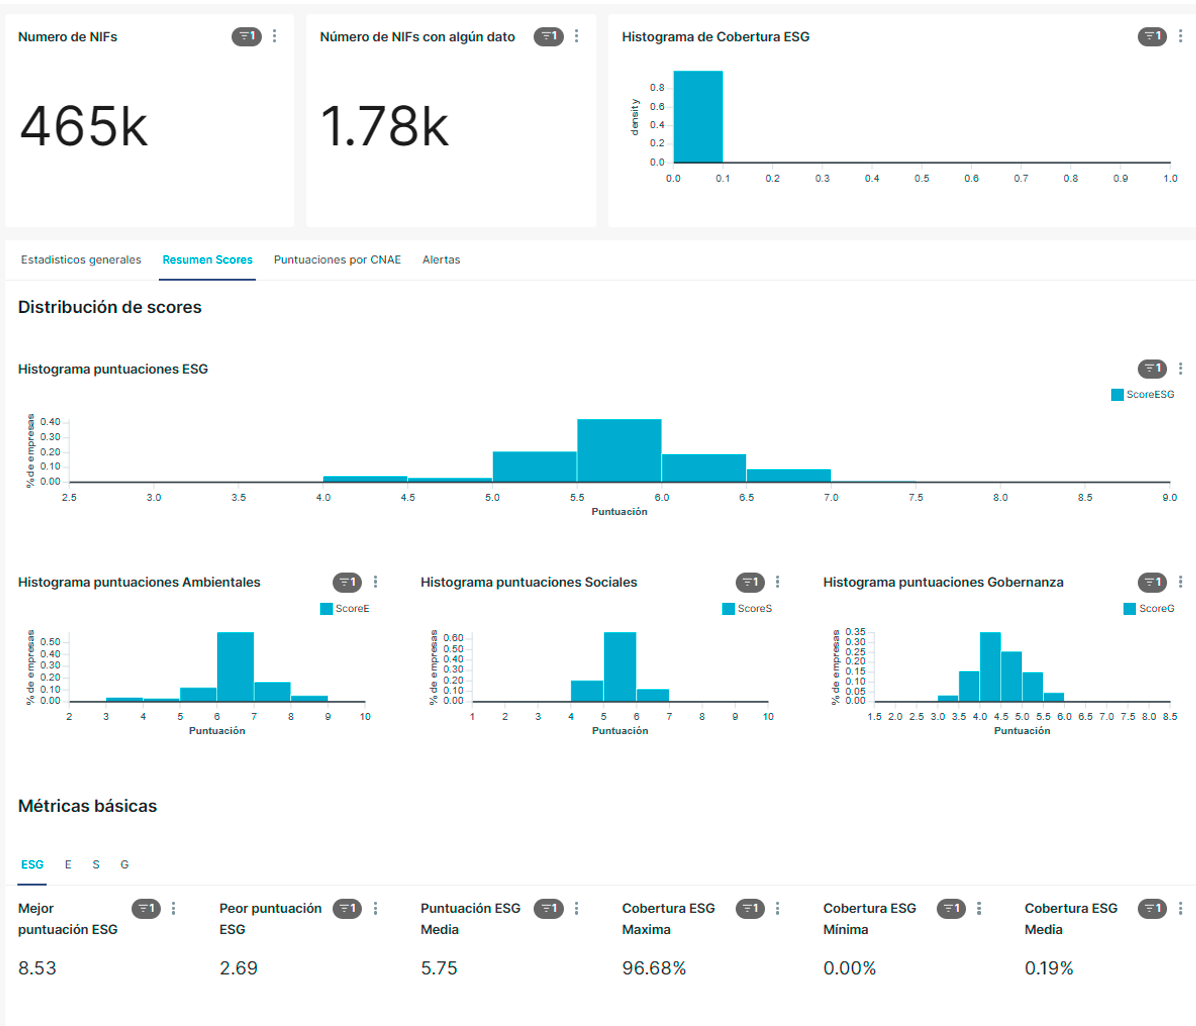Toggle ScoreE legend color swatch
The height and width of the screenshot is (1026, 1196).
pyautogui.click(x=326, y=609)
